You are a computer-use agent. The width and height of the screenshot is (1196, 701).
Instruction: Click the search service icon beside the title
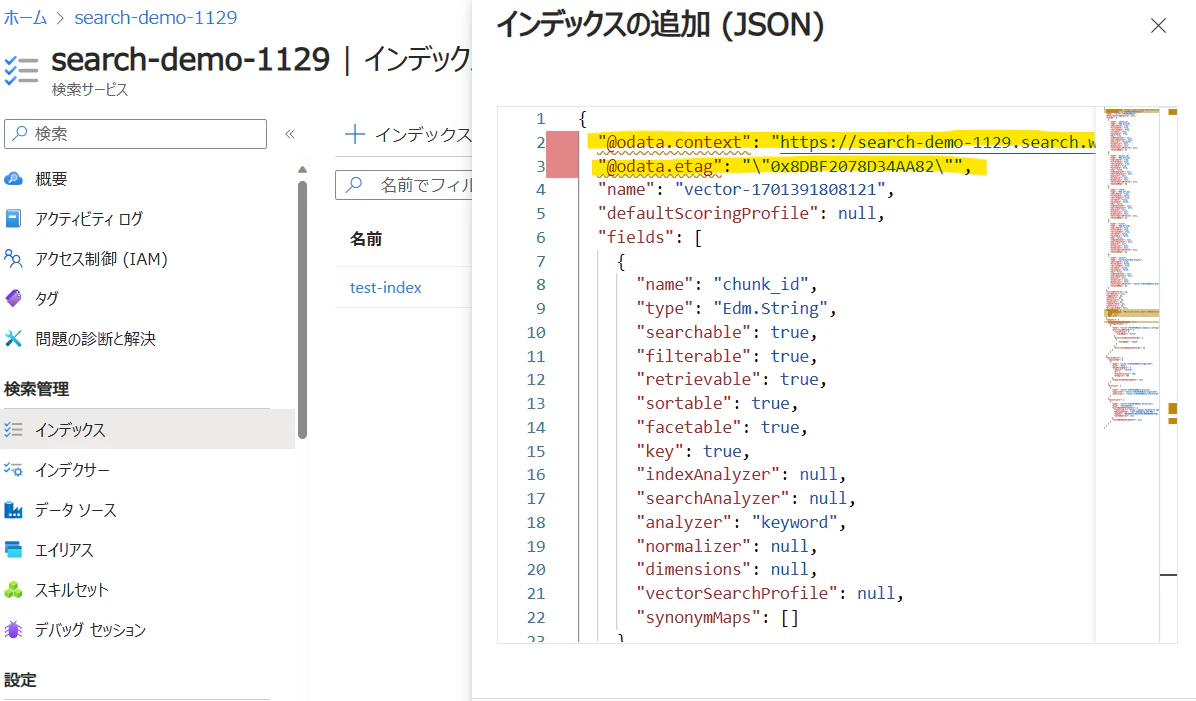21,69
